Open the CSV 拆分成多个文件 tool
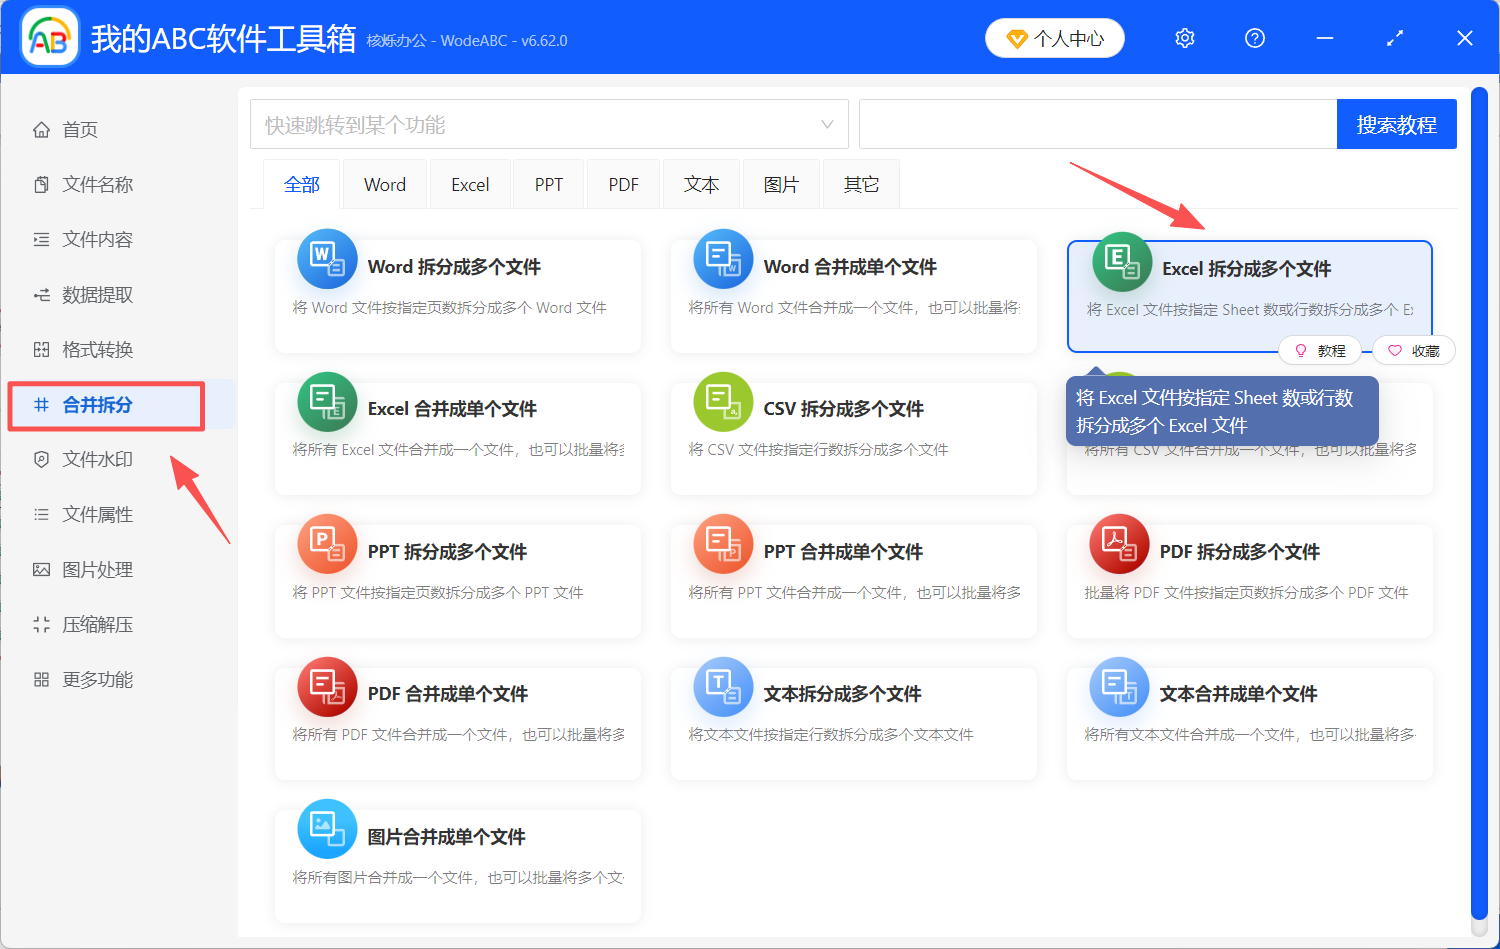1500x949 pixels. [x=851, y=408]
